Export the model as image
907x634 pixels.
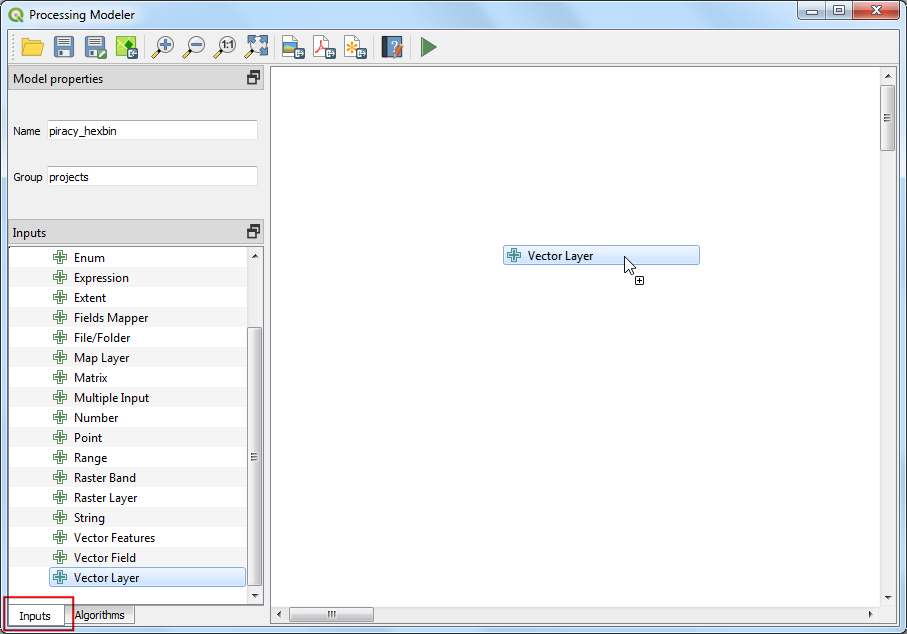click(x=292, y=47)
